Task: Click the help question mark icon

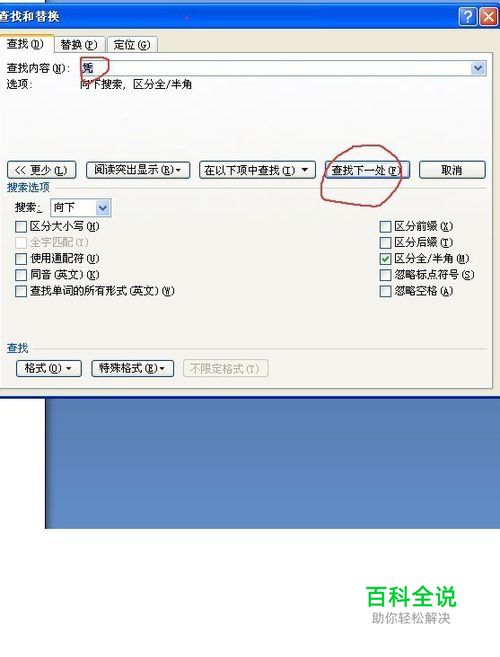Action: (468, 17)
